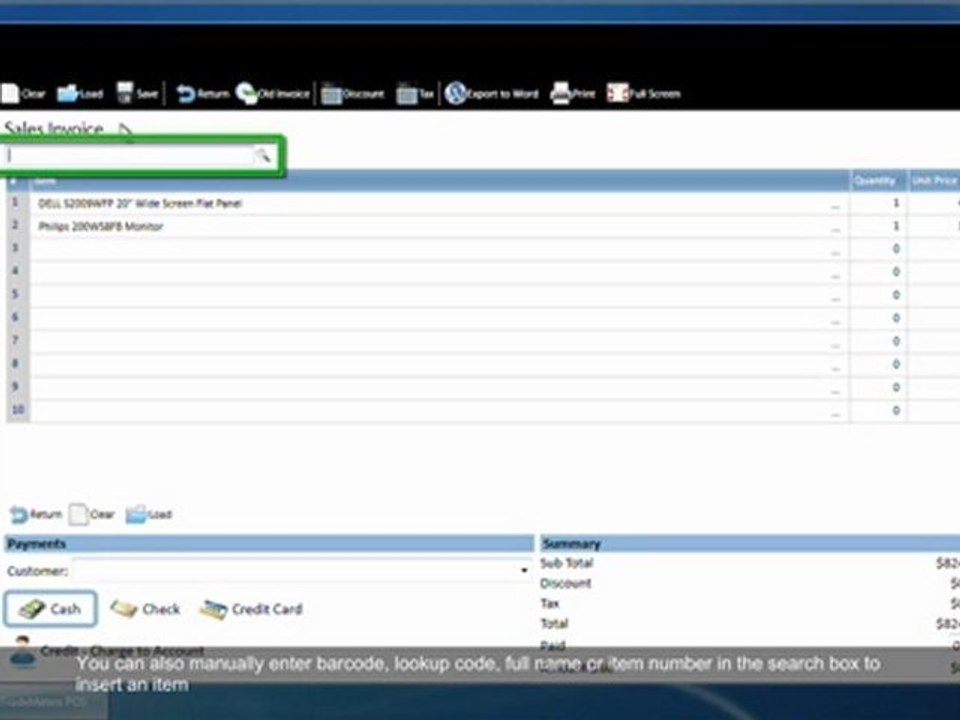Image resolution: width=960 pixels, height=720 pixels.
Task: Click the Quantity column header
Action: (x=878, y=181)
